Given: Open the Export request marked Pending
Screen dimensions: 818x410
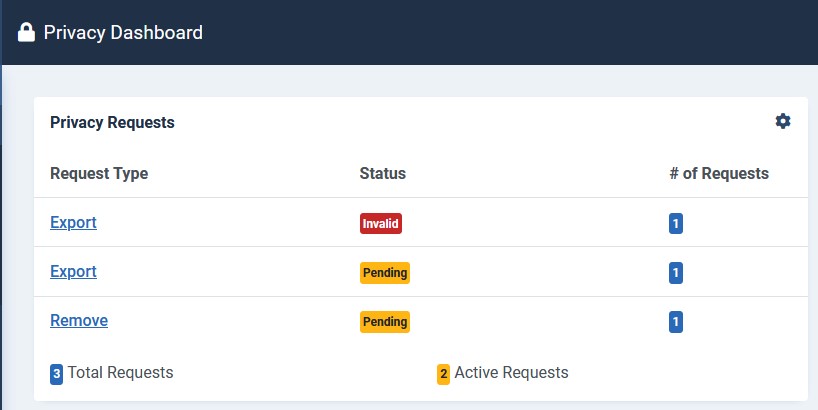Looking at the screenshot, I should pyautogui.click(x=73, y=271).
